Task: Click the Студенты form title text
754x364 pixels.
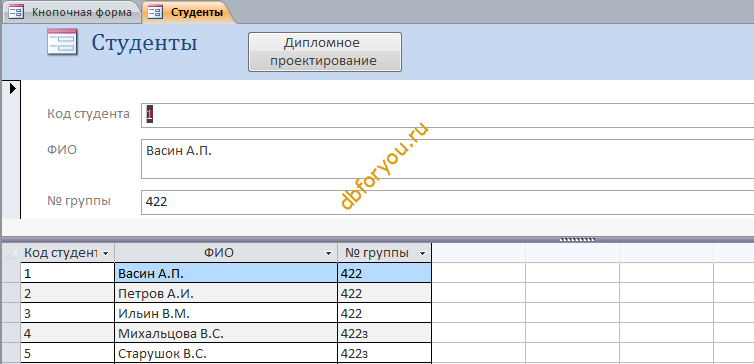Action: click(x=144, y=43)
